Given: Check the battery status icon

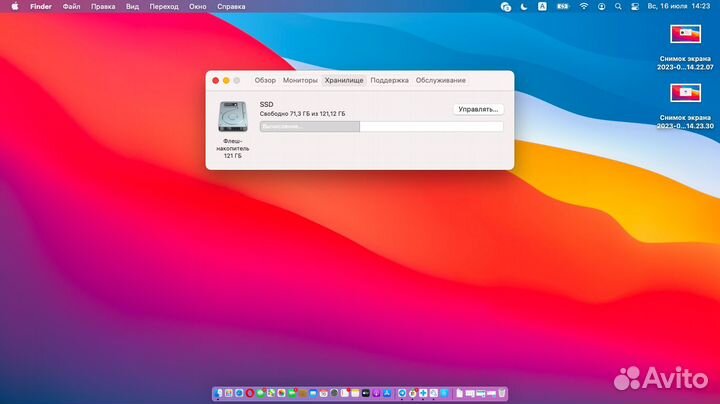Looking at the screenshot, I should [563, 6].
